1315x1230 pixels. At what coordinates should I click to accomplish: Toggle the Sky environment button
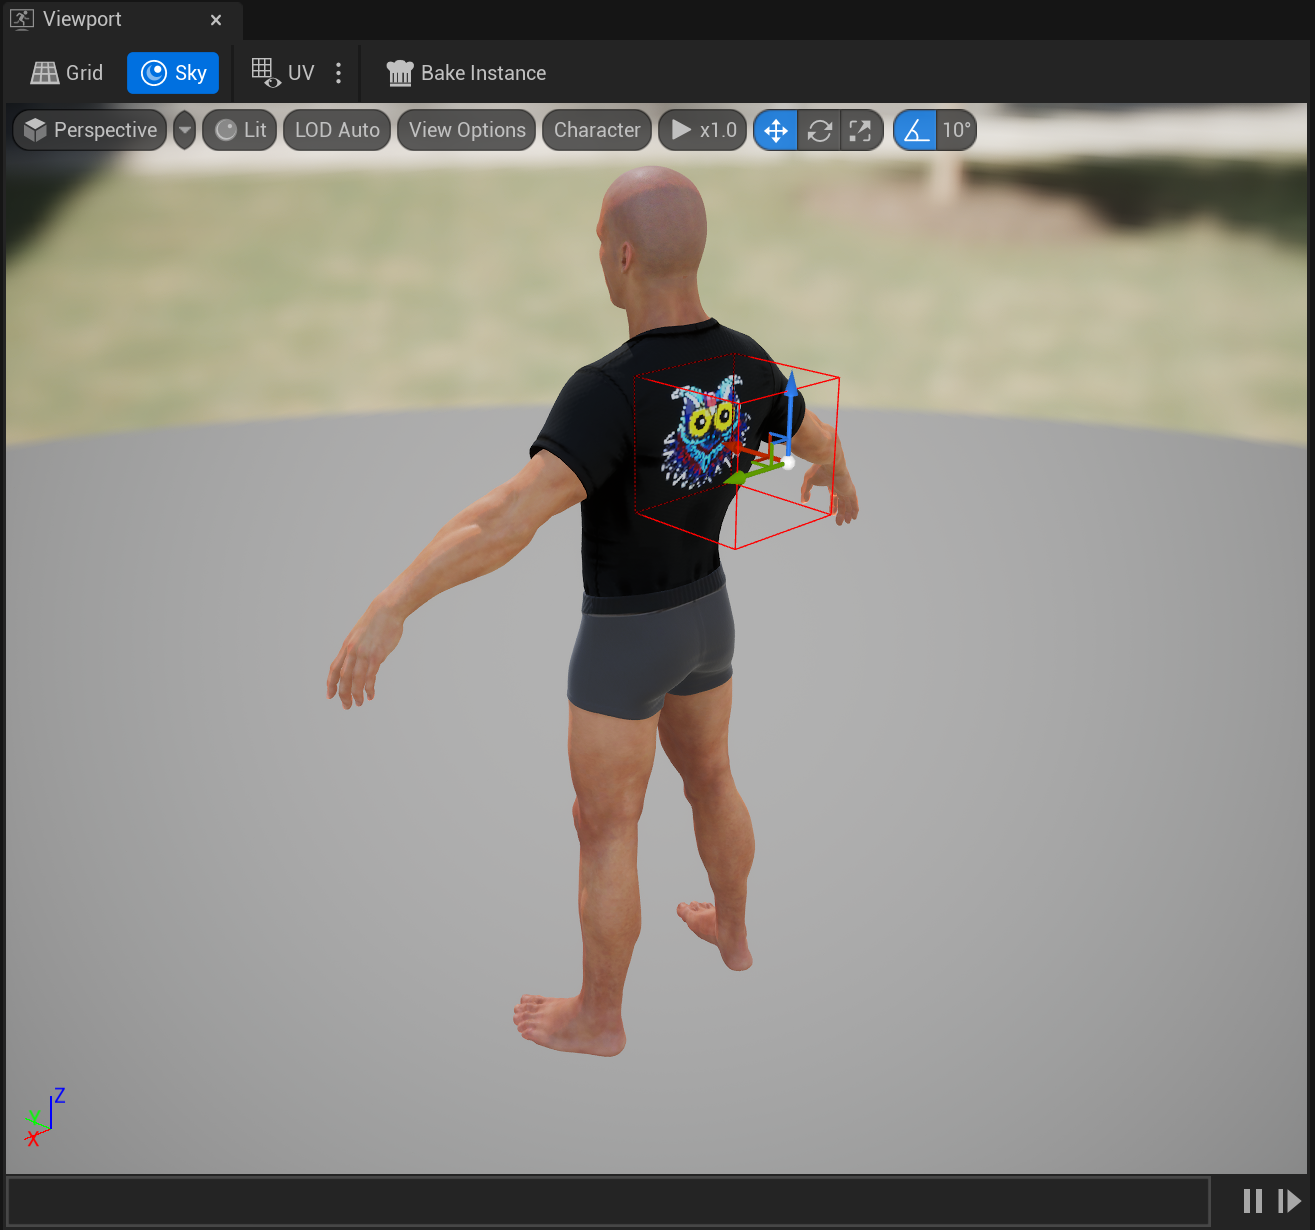[x=173, y=73]
